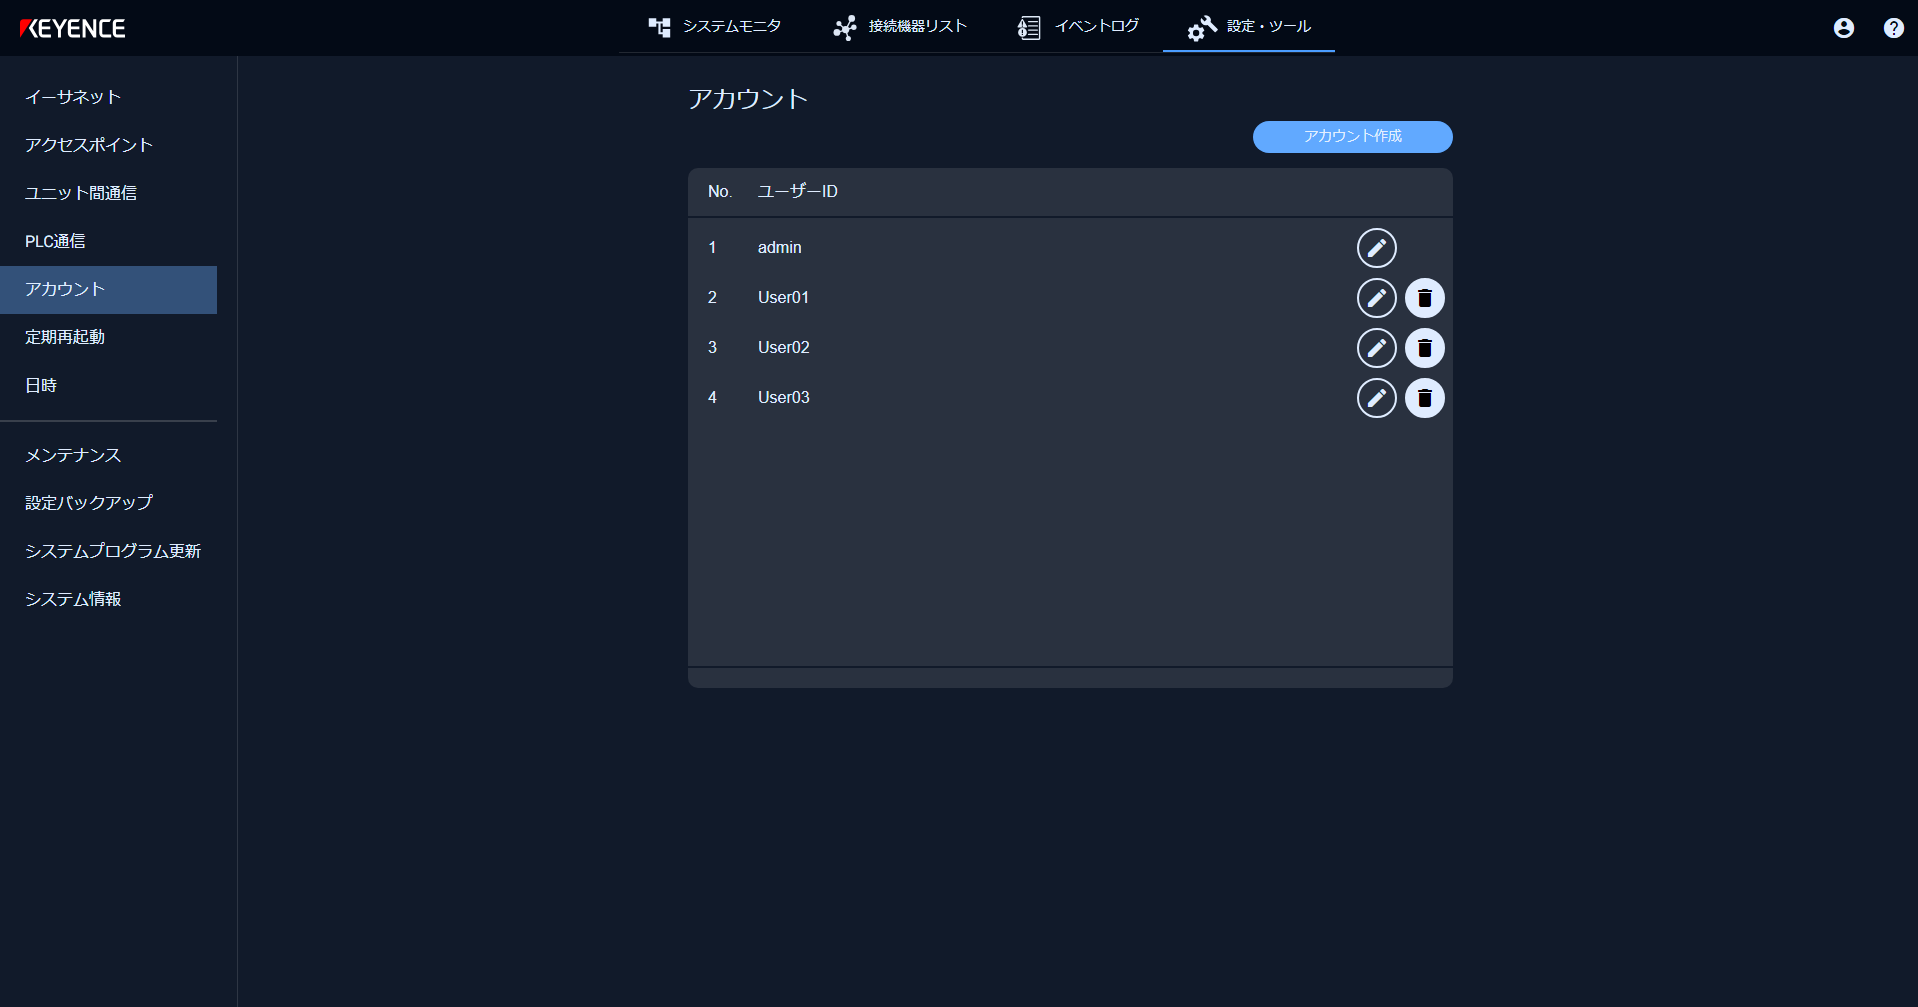This screenshot has width=1918, height=1007.
Task: Edit the admin account with pencil icon
Action: point(1376,247)
